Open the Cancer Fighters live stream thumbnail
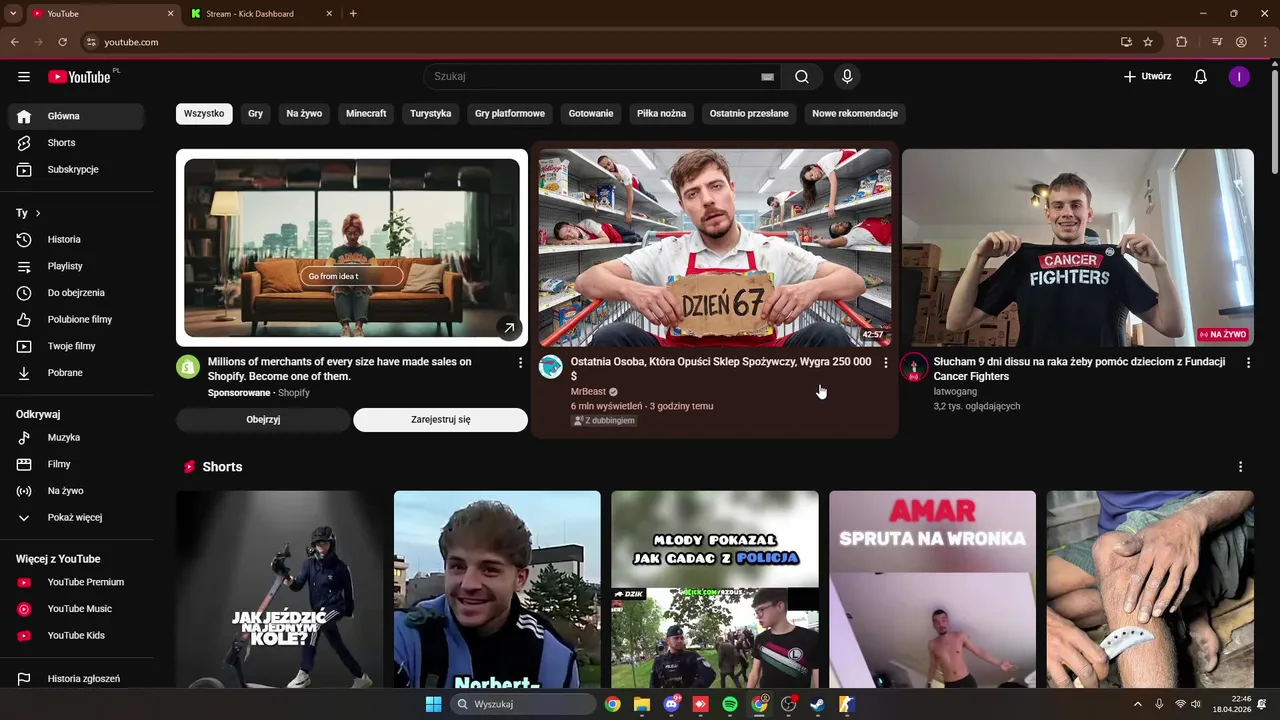The image size is (1280, 720). point(1078,248)
